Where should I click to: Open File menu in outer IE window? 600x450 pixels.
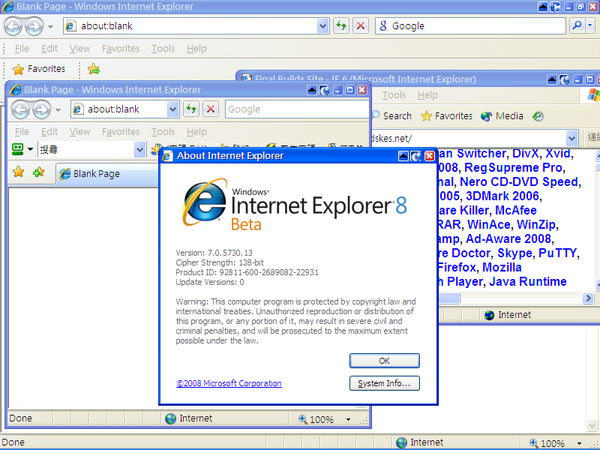coord(22,49)
